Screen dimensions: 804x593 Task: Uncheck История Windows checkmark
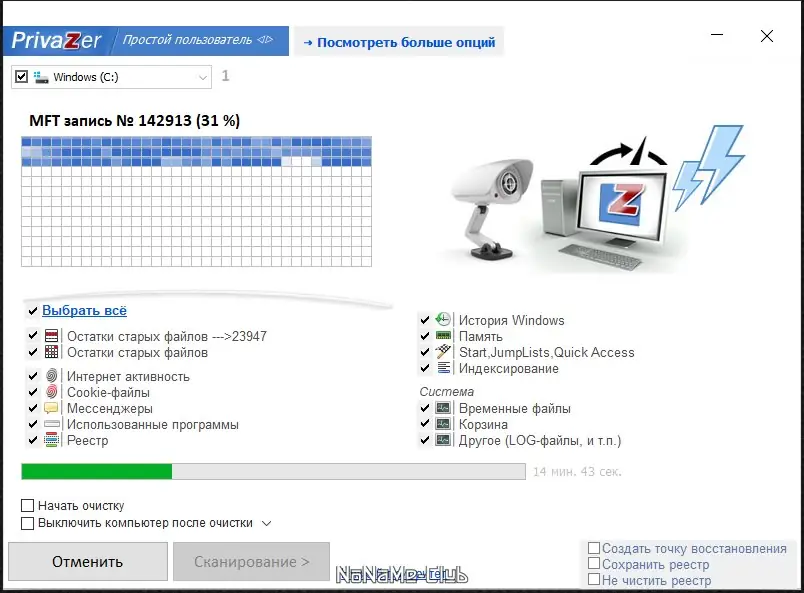pyautogui.click(x=425, y=320)
